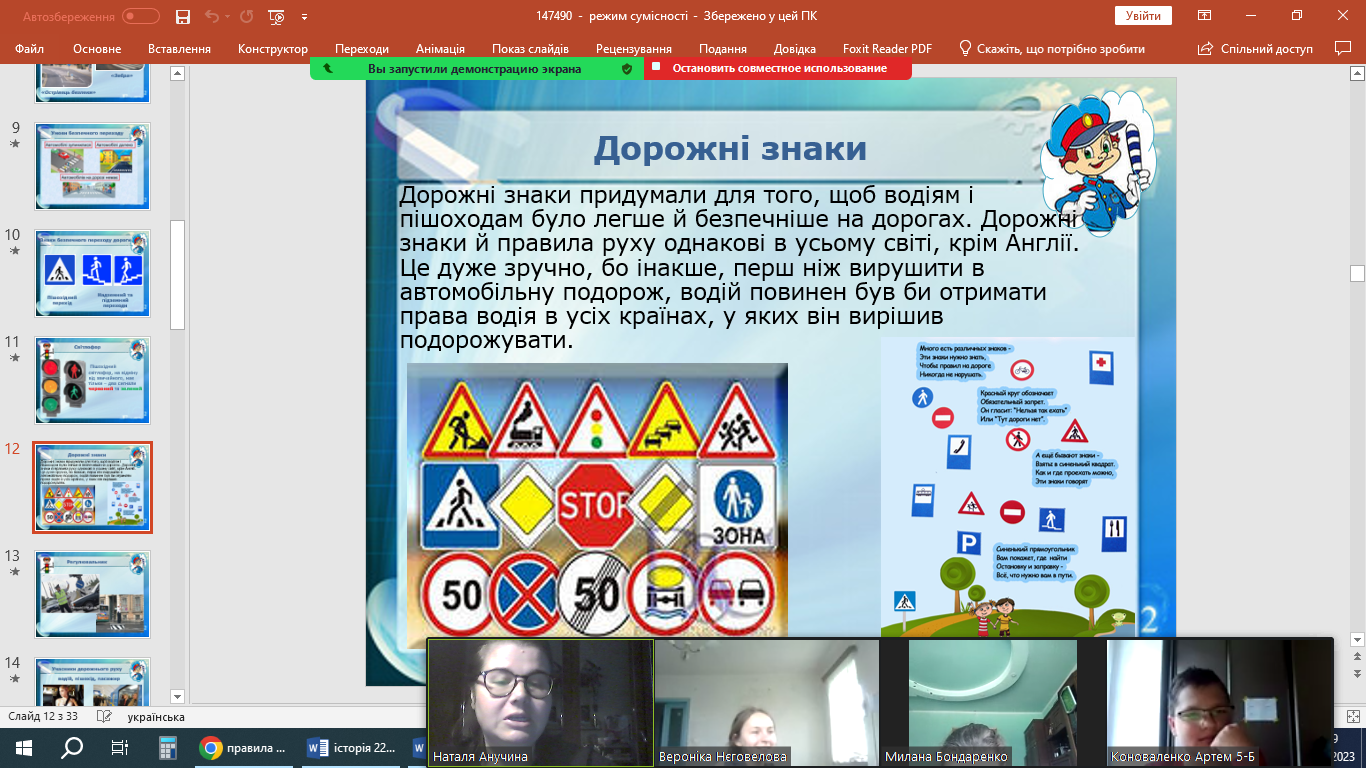
Task: Click main slide vertical scrollbar up arrow
Action: click(1357, 74)
